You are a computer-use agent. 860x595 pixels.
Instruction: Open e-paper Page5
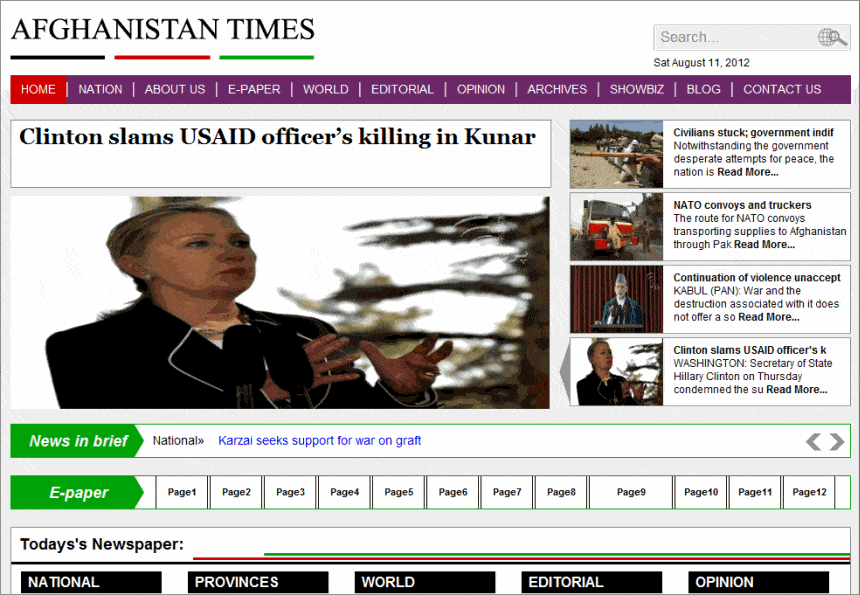399,492
